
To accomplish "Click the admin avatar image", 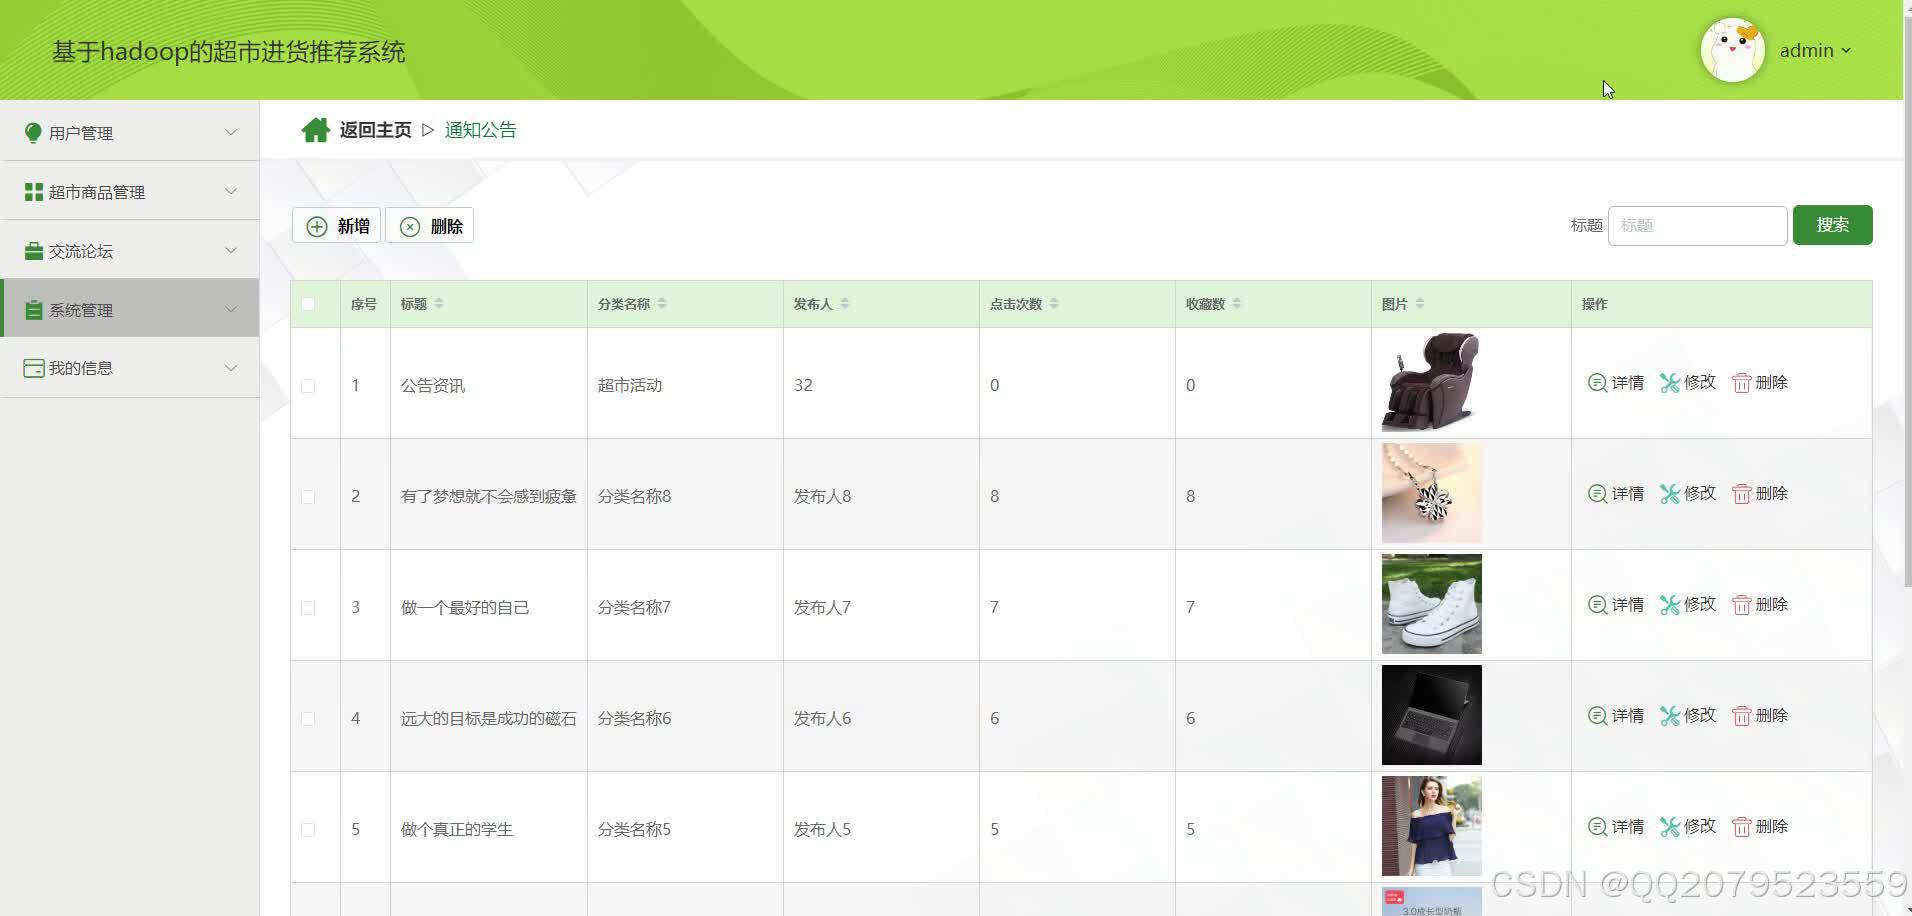I will 1733,50.
